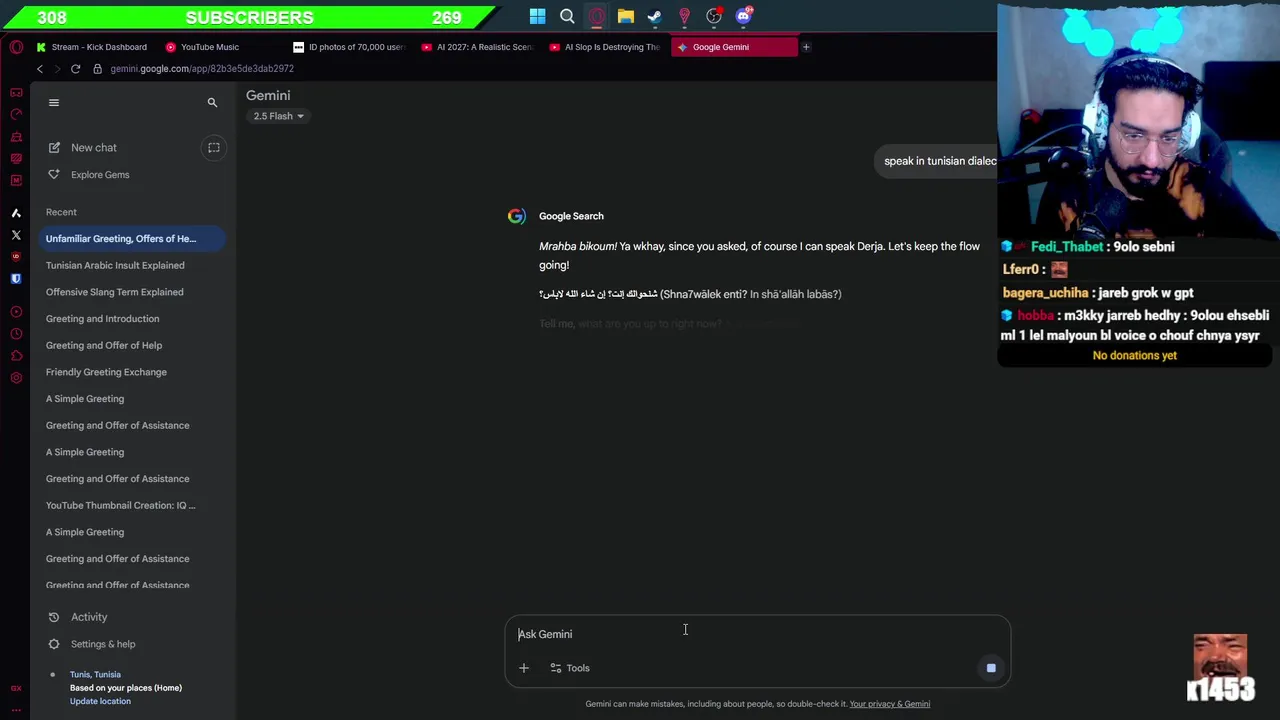
Task: Open the Aria AI icon in sidebar
Action: 16,212
